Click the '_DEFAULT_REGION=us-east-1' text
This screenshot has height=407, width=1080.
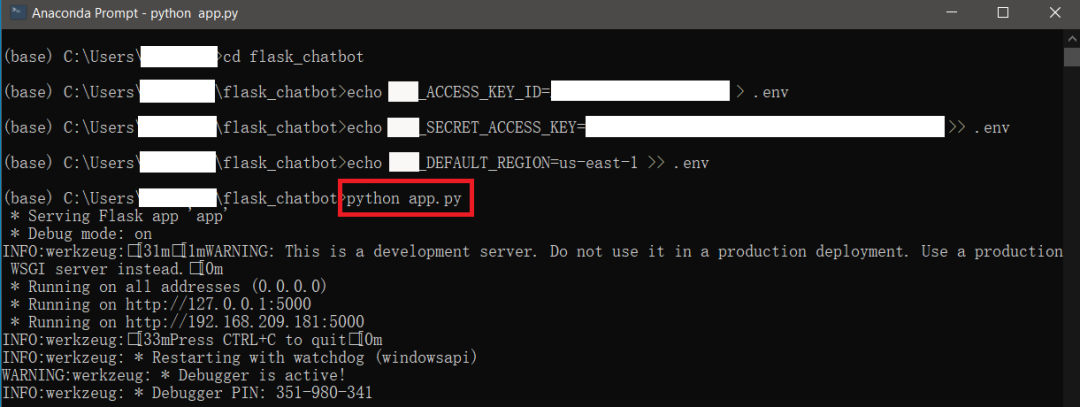click(532, 163)
